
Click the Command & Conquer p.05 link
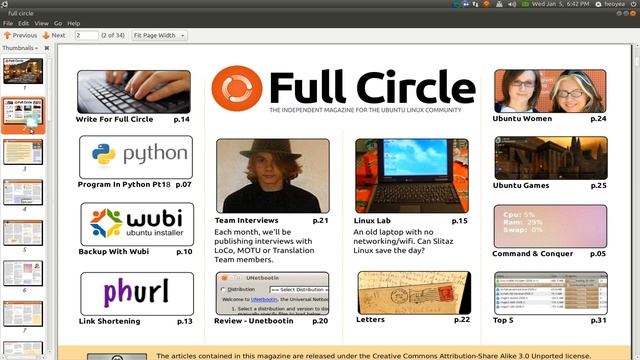click(549, 253)
